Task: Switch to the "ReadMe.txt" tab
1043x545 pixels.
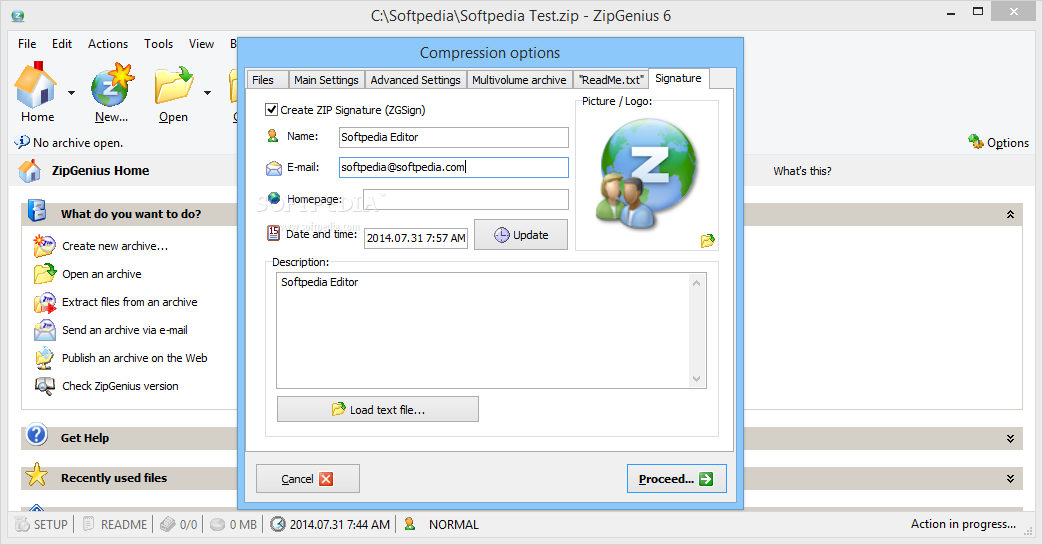Action: pos(611,80)
